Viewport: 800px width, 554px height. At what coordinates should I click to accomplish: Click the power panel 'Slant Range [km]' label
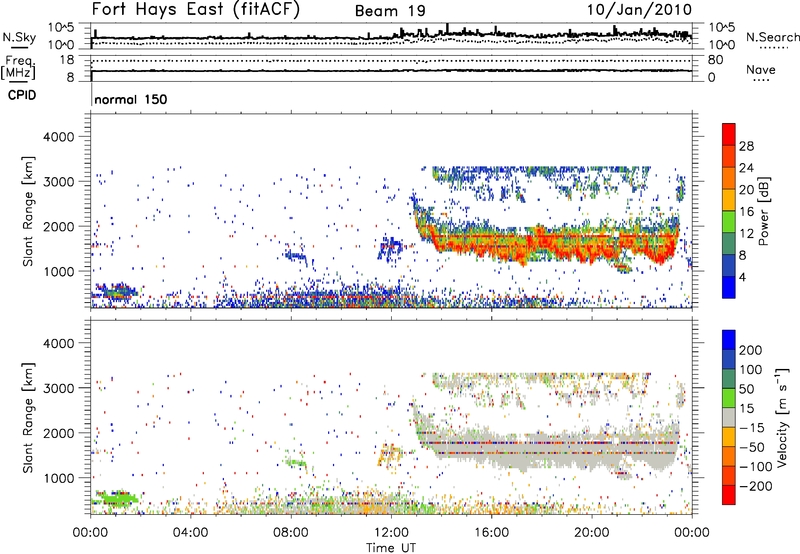point(28,211)
